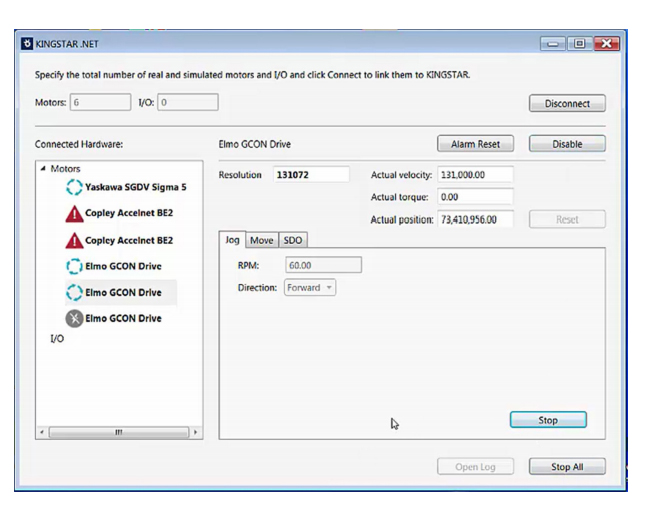The width and height of the screenshot is (645, 519).
Task: Click the RPM input field
Action: click(x=323, y=265)
